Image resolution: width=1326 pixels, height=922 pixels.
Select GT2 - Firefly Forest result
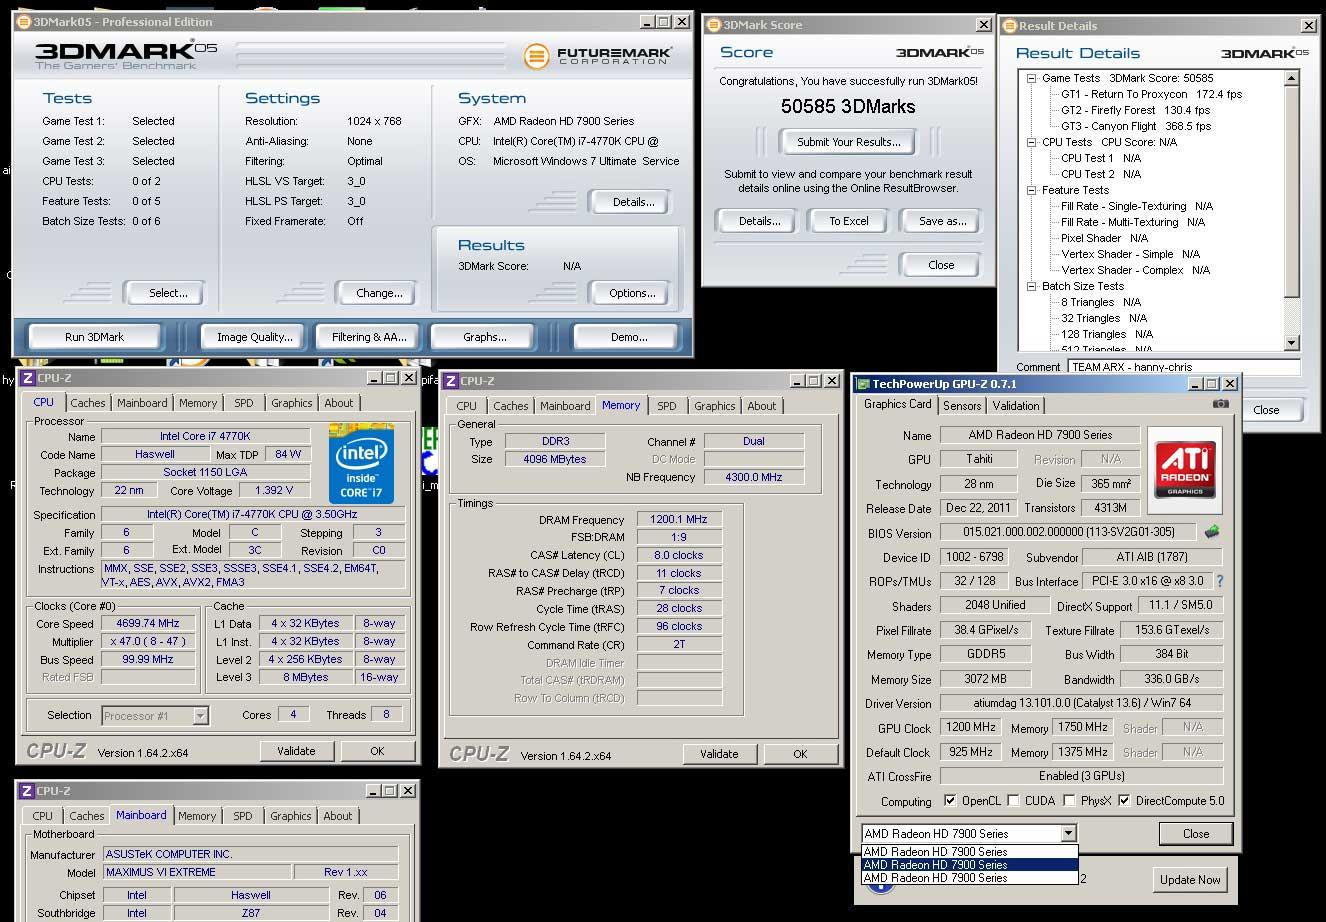(1136, 110)
